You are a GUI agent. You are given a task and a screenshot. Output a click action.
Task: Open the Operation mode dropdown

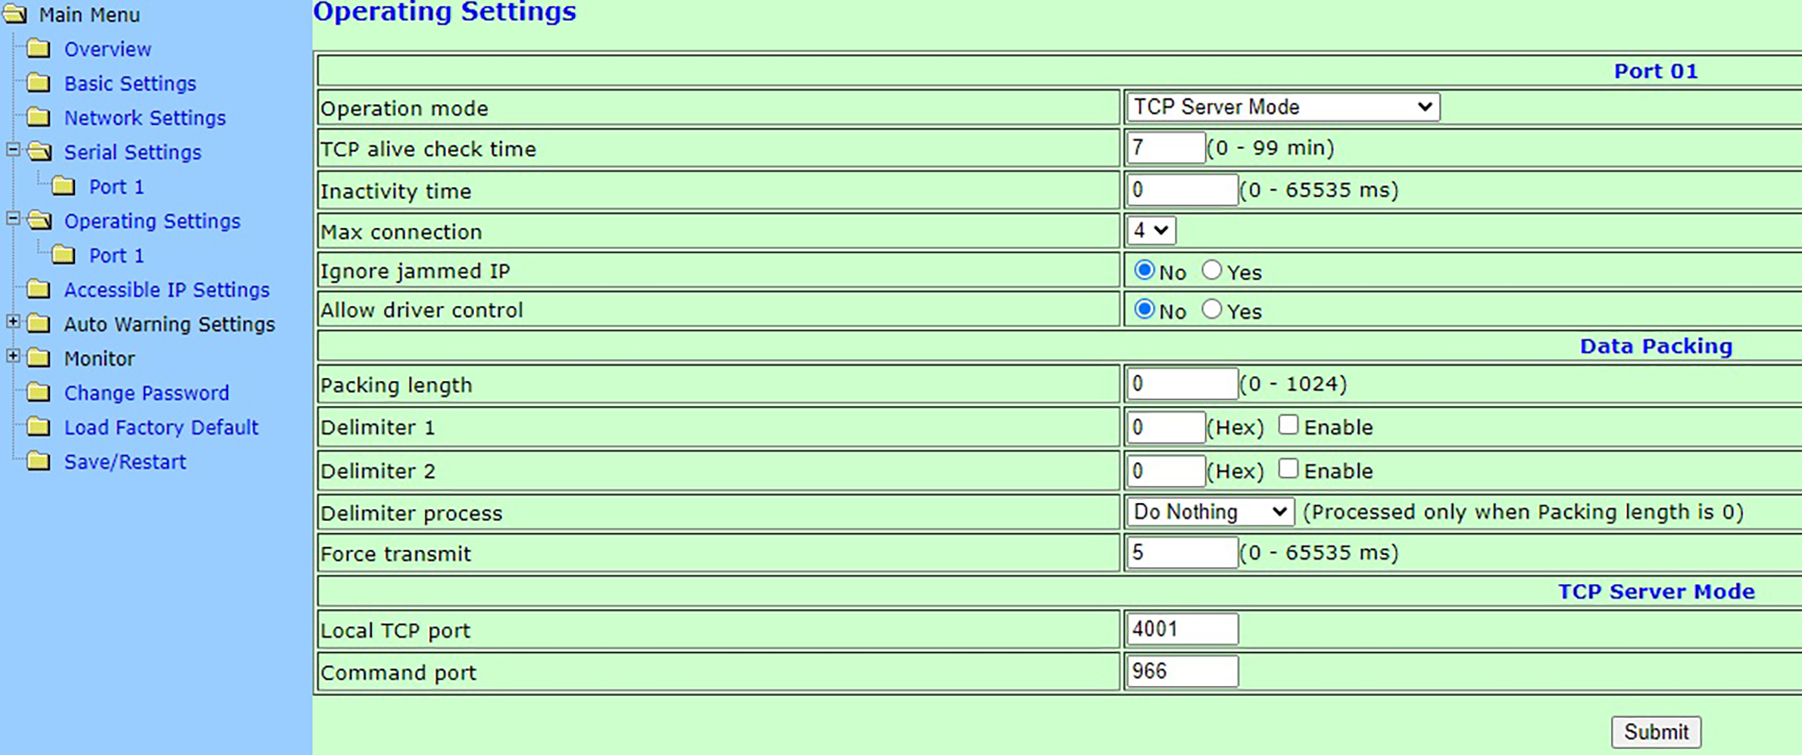pyautogui.click(x=1282, y=107)
